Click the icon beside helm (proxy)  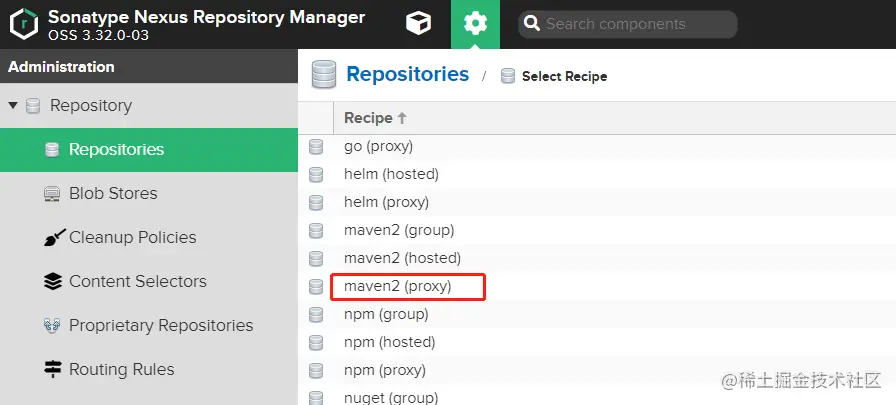(x=316, y=203)
